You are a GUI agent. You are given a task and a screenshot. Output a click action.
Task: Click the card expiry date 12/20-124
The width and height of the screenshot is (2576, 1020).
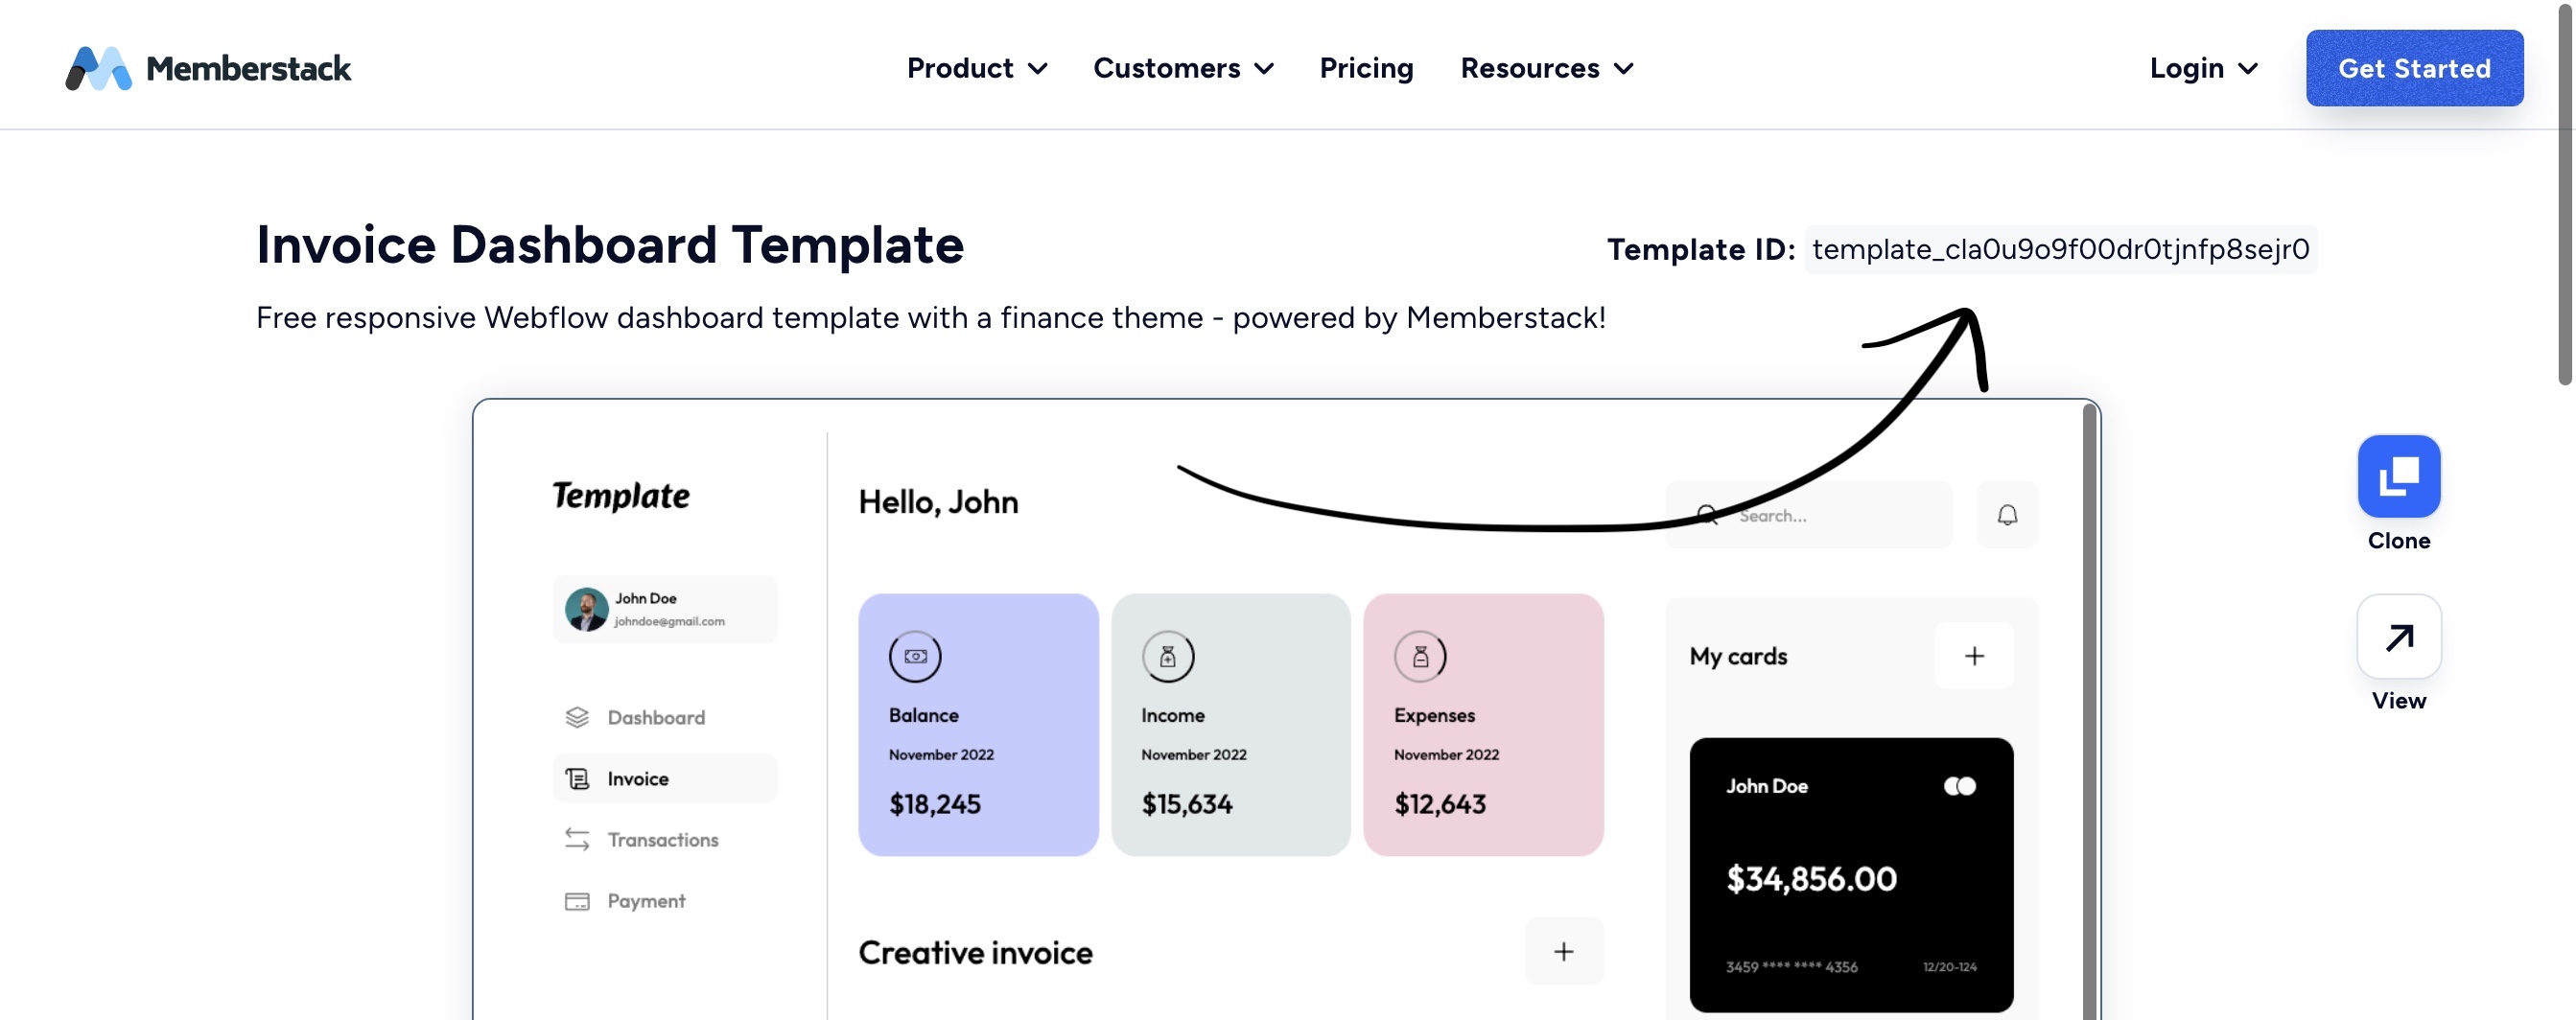[1949, 967]
